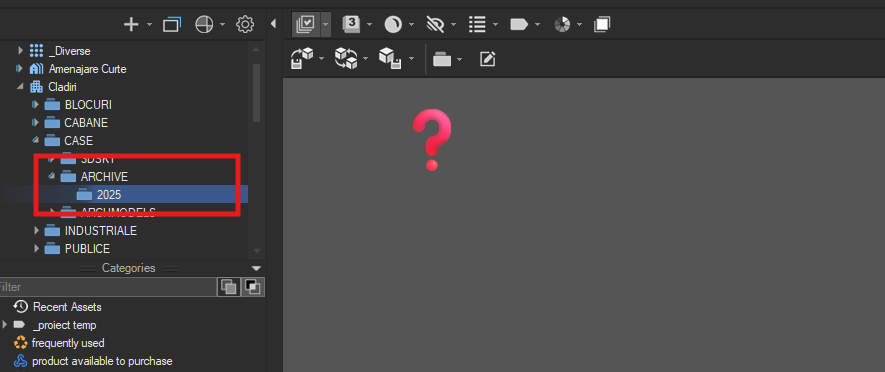Open the select-all icon's dropdown arrow
Screen dimensions: 885x372
click(x=326, y=24)
